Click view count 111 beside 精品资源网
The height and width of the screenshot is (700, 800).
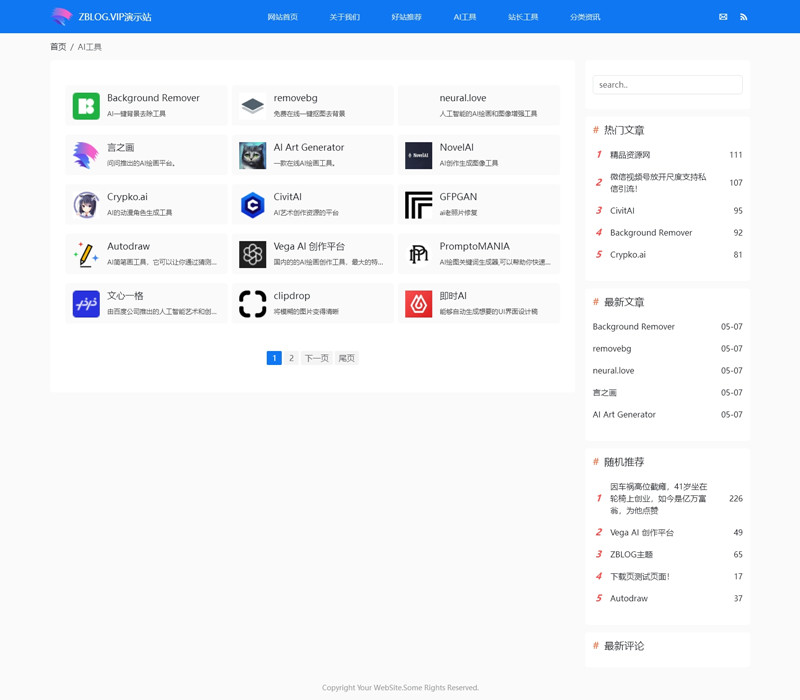(736, 155)
